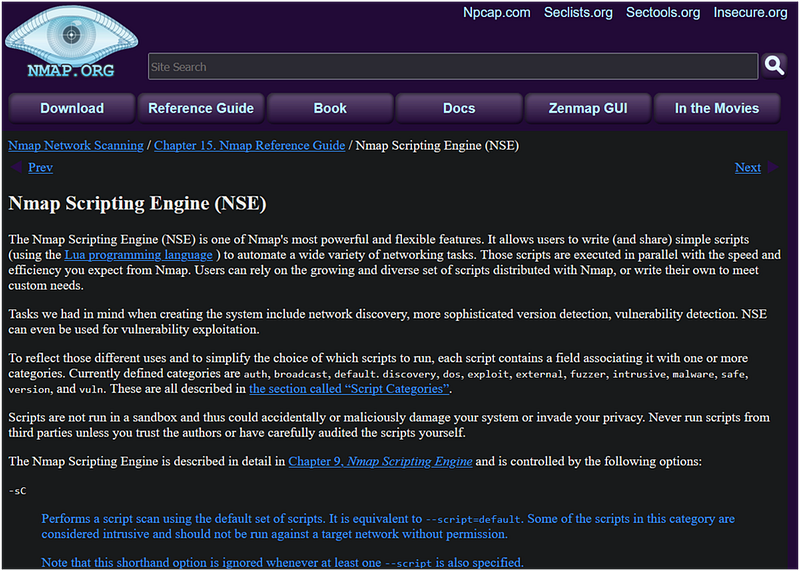Open the Reference Guide menu button

coord(201,108)
